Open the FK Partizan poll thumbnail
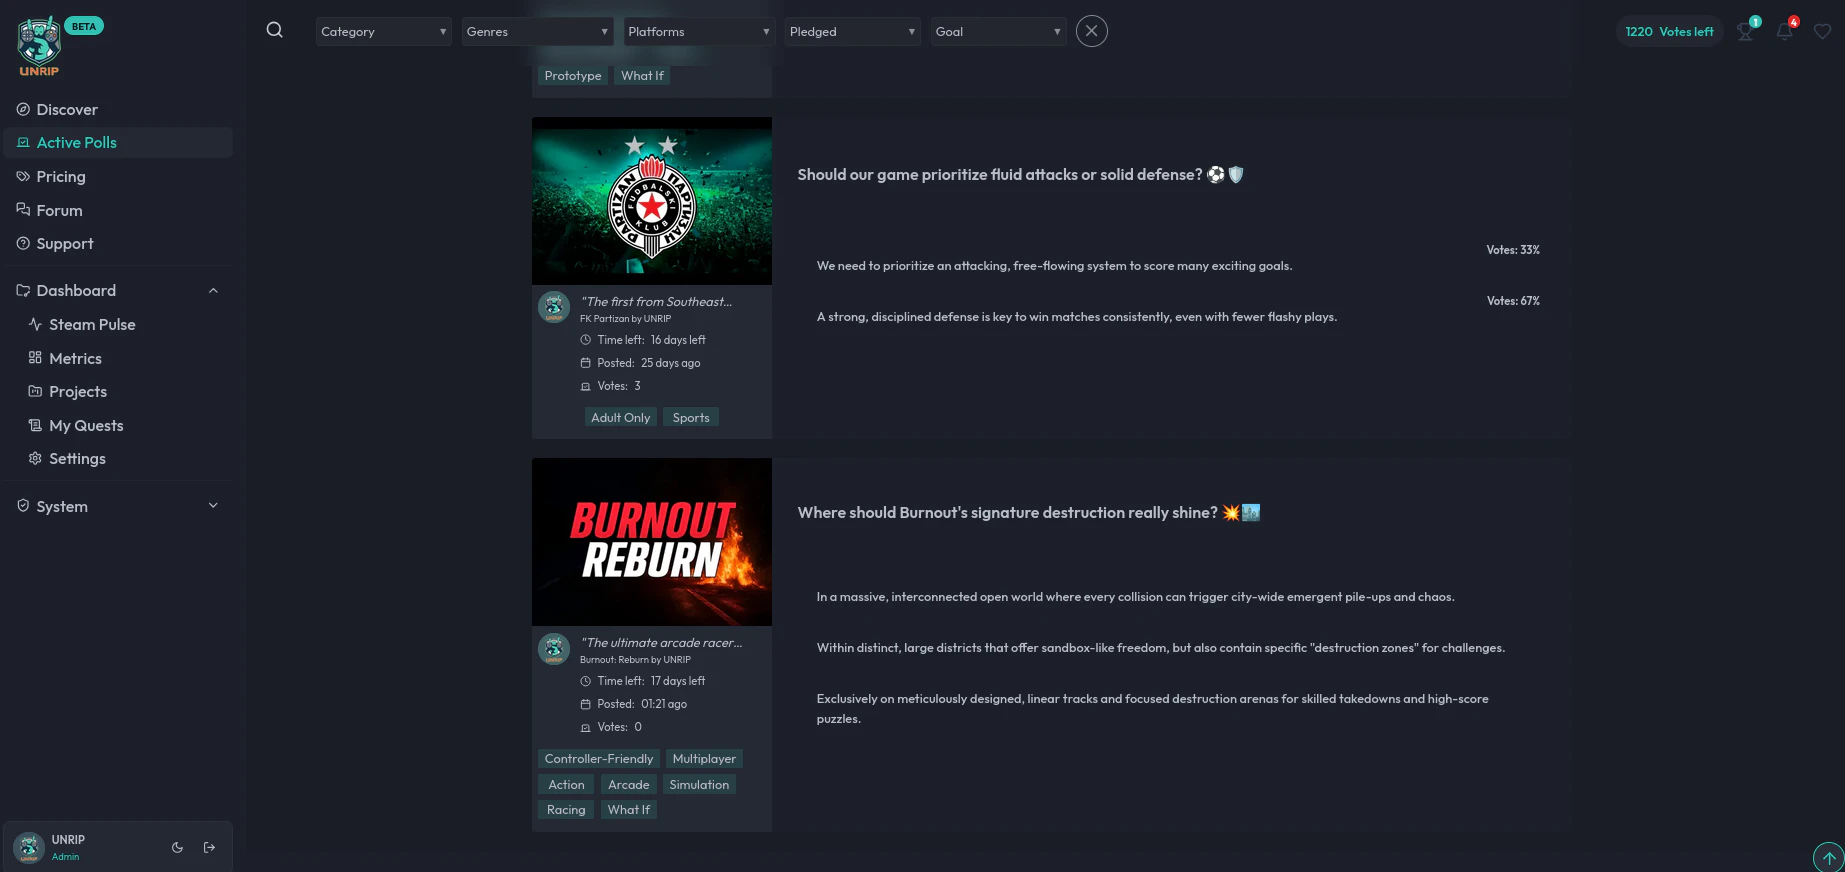 click(652, 201)
